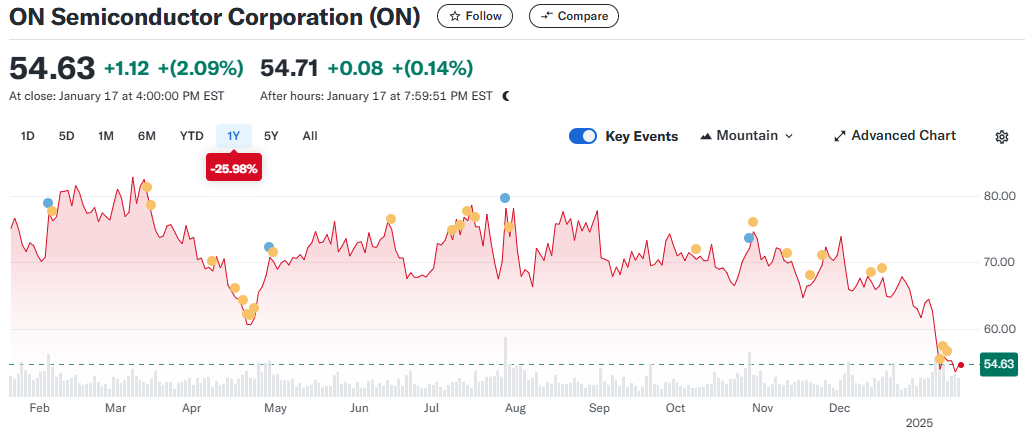Viewport: 1032px width, 434px height.
Task: Open the Advanced Chart link
Action: click(x=895, y=136)
